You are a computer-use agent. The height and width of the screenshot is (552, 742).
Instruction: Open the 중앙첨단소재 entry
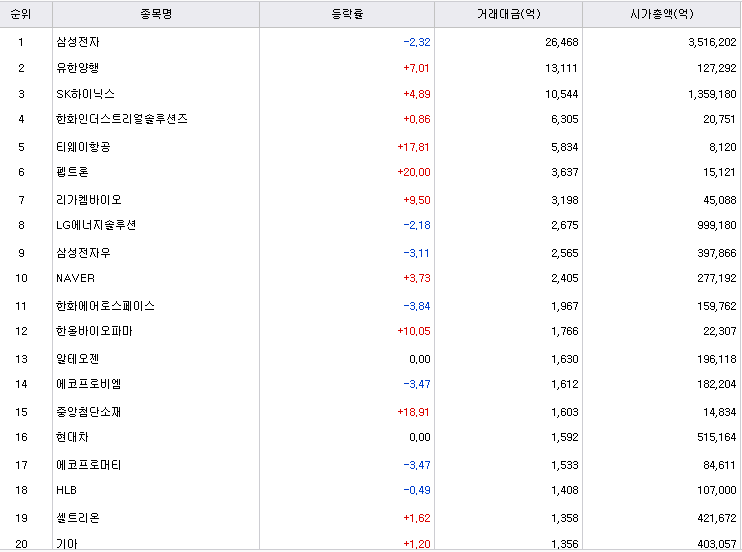(x=88, y=412)
